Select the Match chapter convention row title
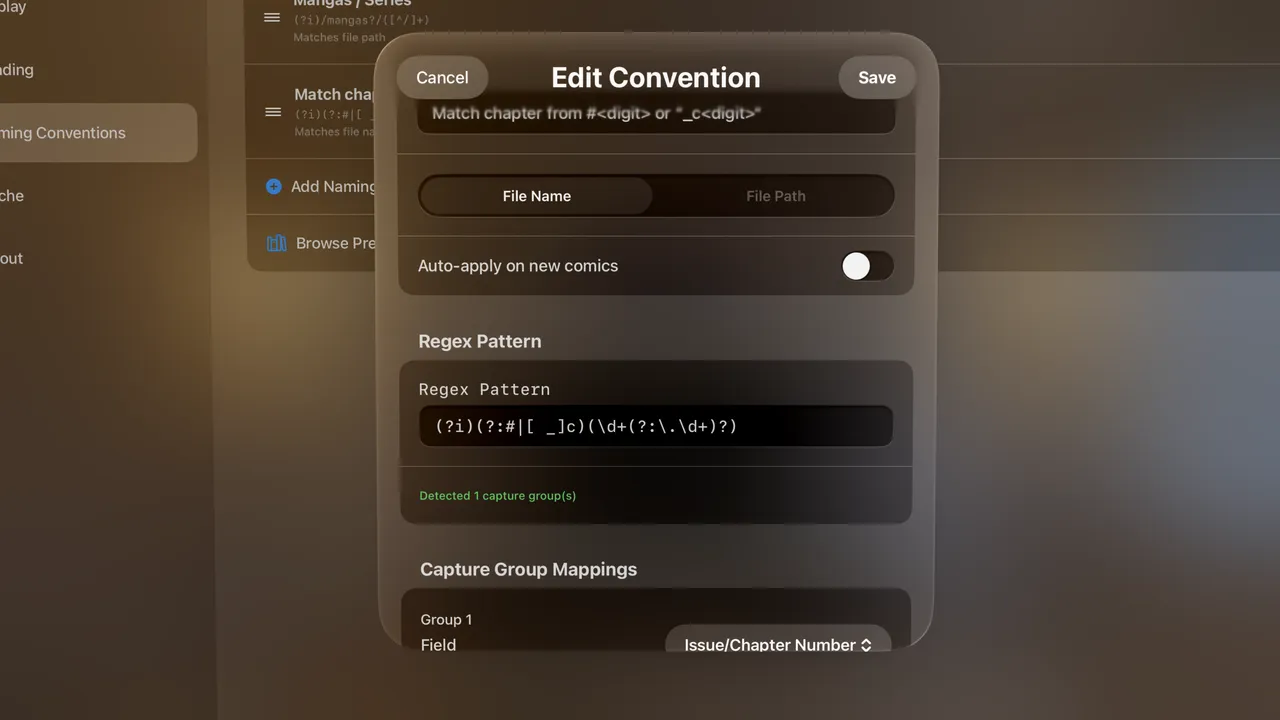 tap(334, 94)
